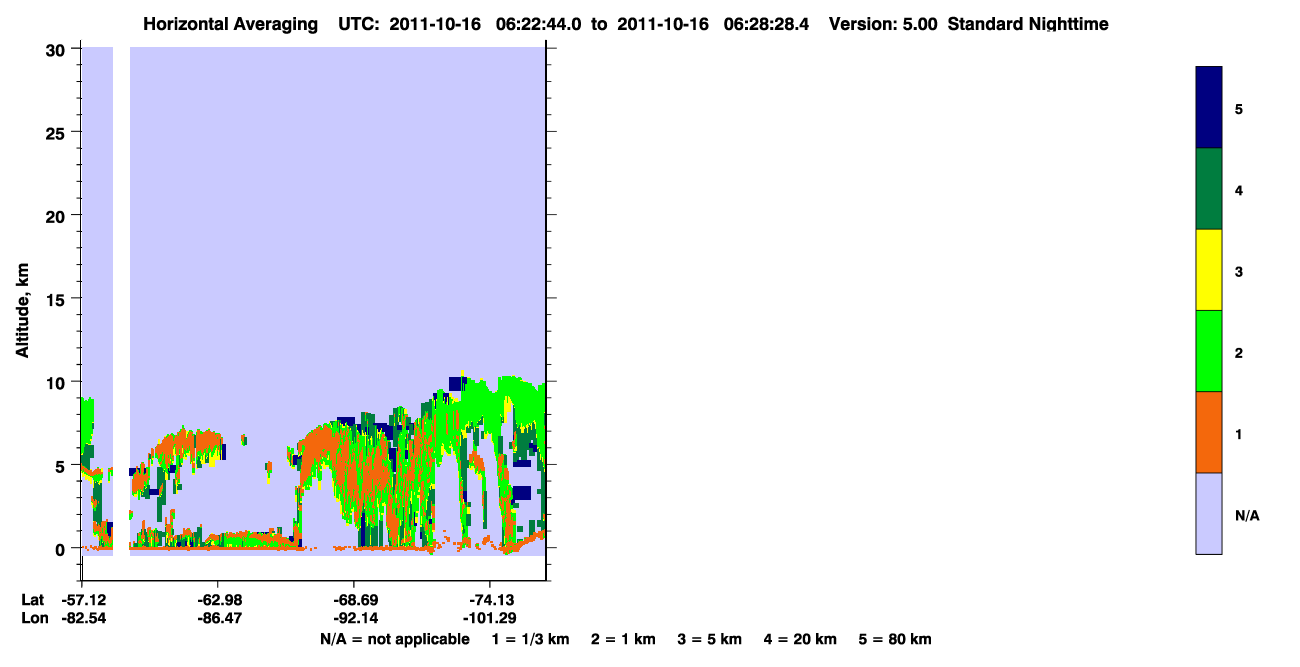Click the dark green legend swatch labeled 4

point(1209,189)
